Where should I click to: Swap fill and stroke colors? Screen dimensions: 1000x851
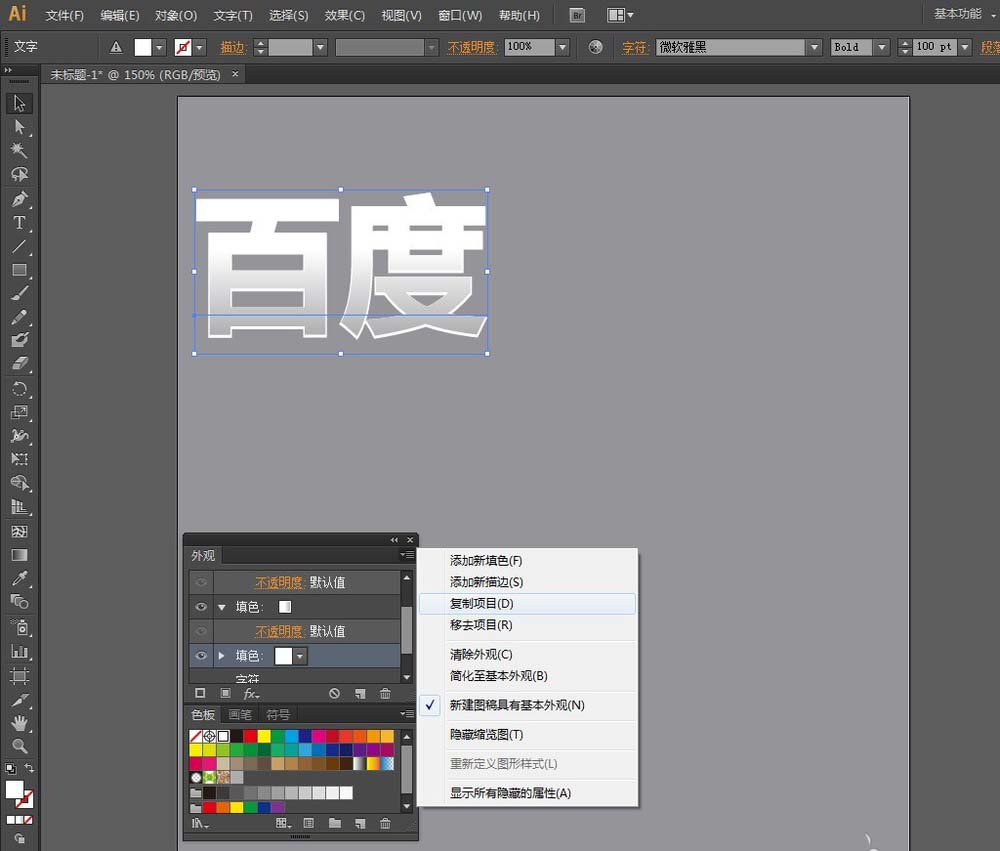(29, 768)
